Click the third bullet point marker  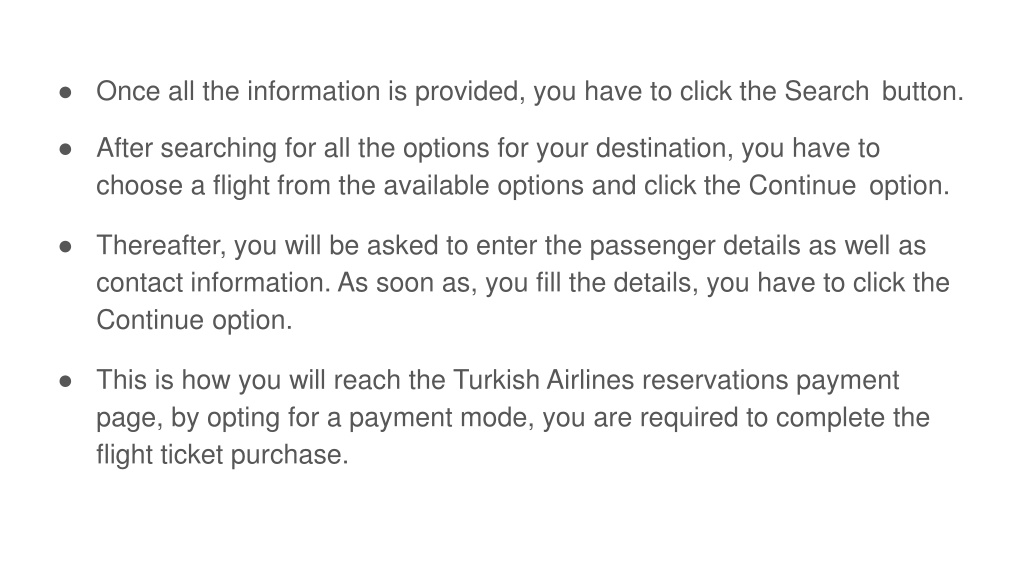(65, 247)
